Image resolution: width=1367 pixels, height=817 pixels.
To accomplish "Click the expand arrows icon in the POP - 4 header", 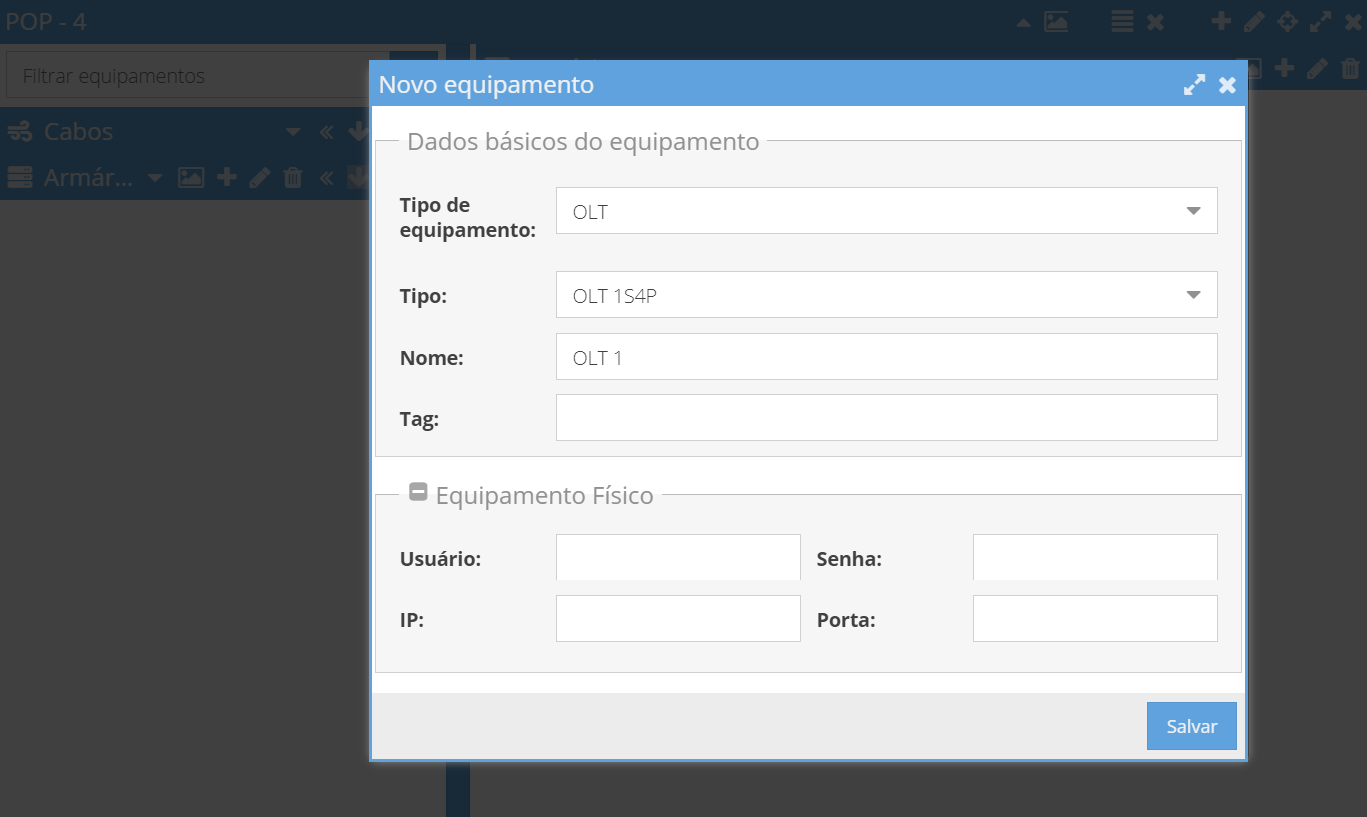I will (1321, 21).
